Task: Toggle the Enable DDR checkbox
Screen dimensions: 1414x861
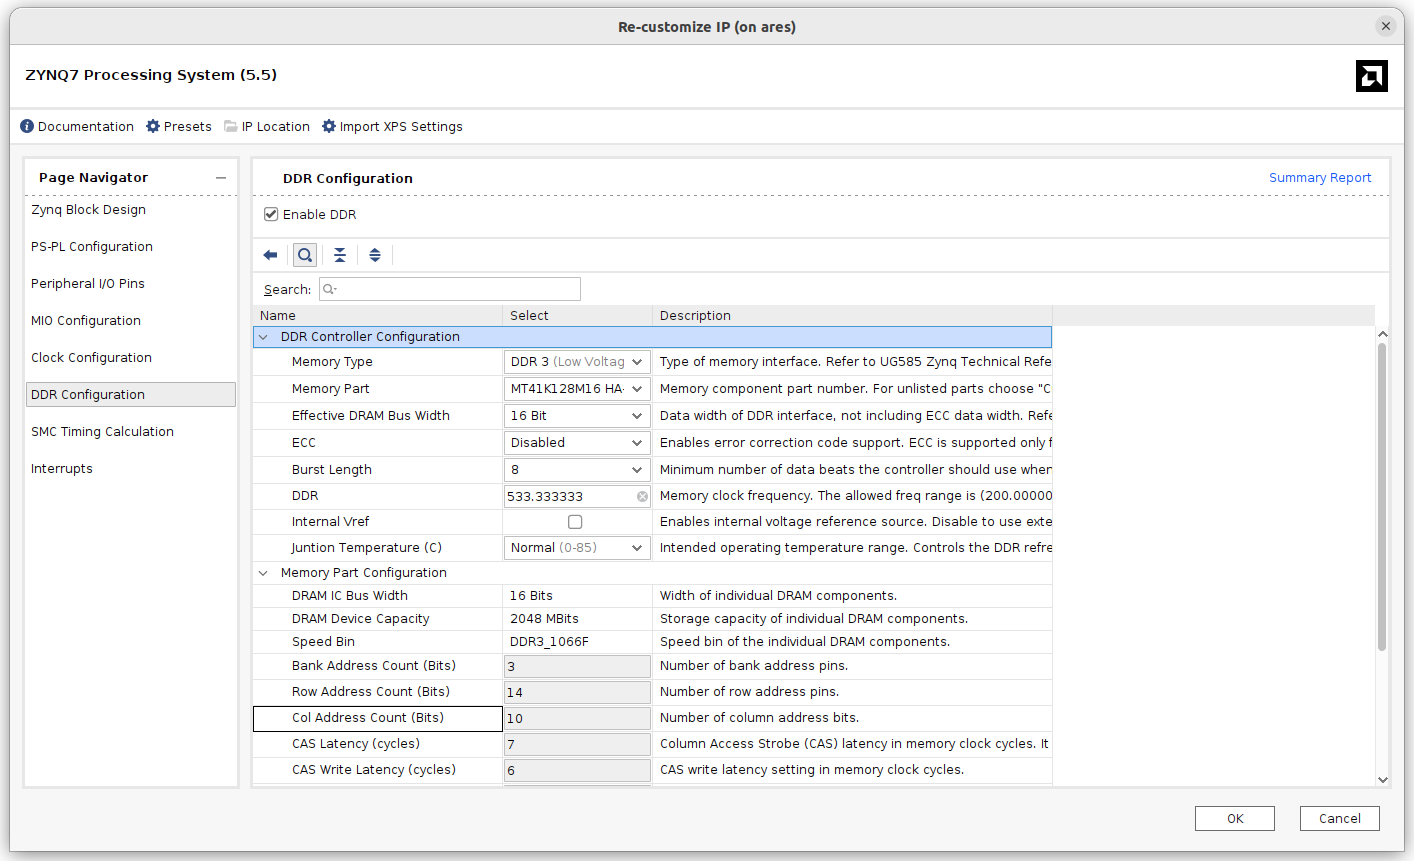Action: pos(271,214)
